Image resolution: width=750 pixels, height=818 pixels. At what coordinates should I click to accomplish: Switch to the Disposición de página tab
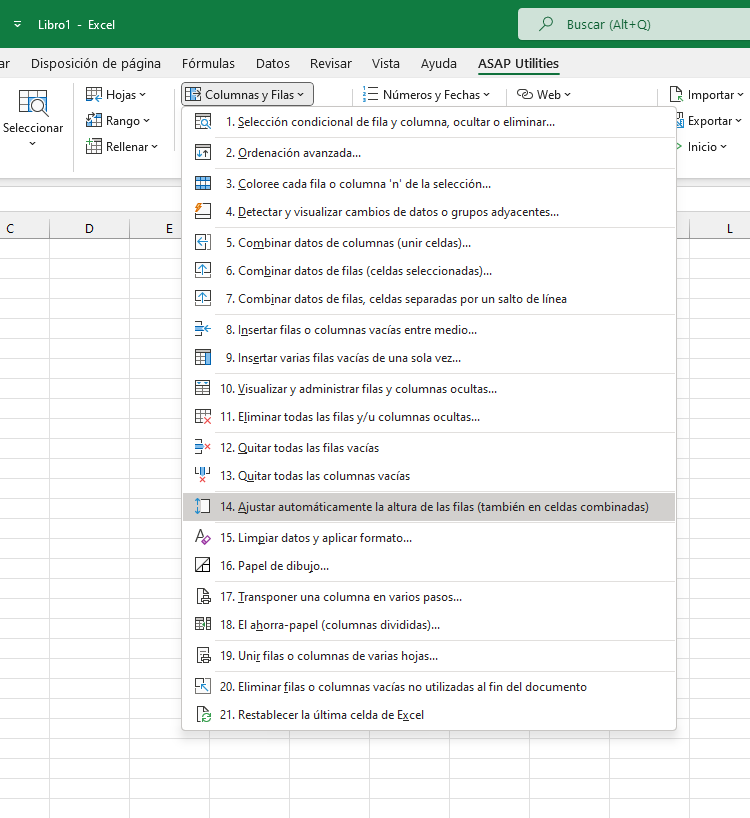(96, 64)
